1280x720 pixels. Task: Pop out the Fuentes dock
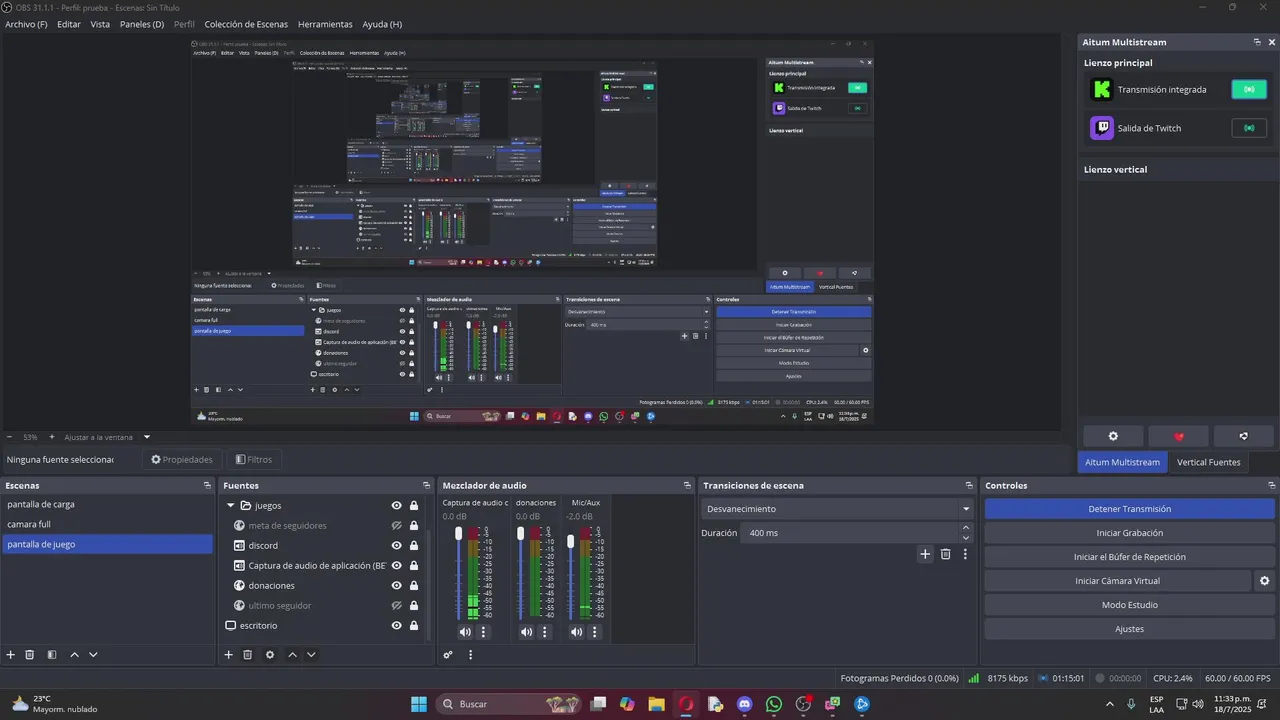tap(426, 486)
